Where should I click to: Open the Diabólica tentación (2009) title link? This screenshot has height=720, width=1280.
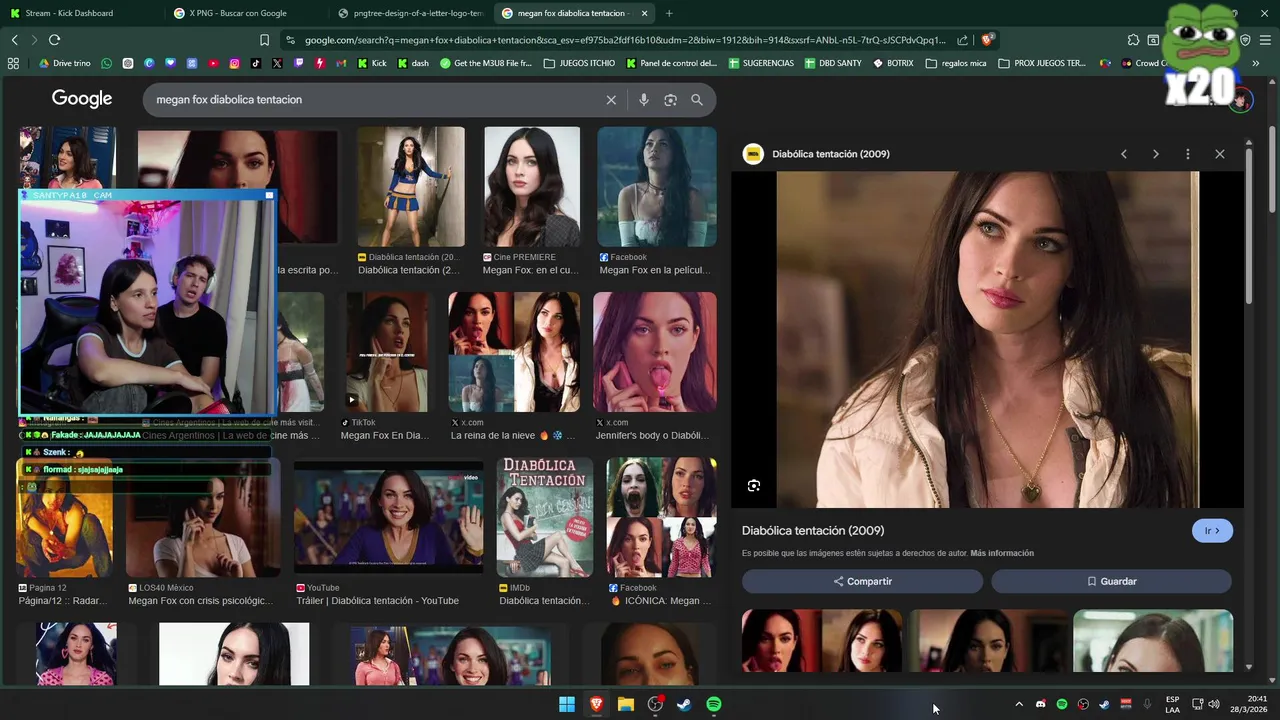pyautogui.click(x=813, y=531)
